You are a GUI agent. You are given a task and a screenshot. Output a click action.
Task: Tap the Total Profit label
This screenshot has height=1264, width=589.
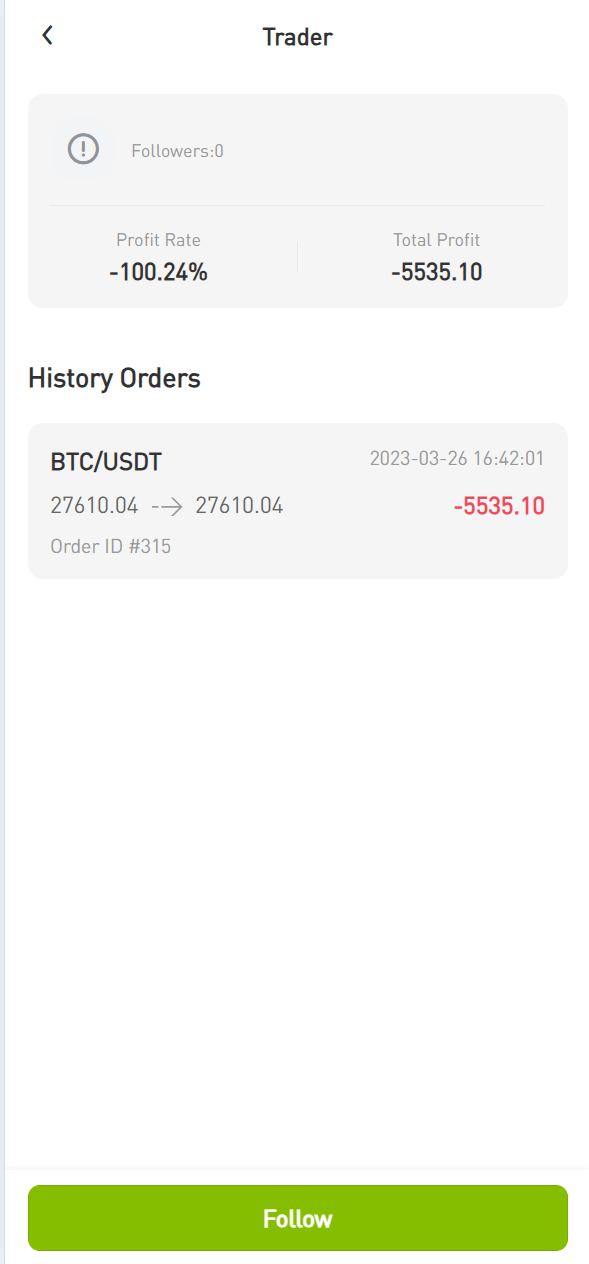437,240
